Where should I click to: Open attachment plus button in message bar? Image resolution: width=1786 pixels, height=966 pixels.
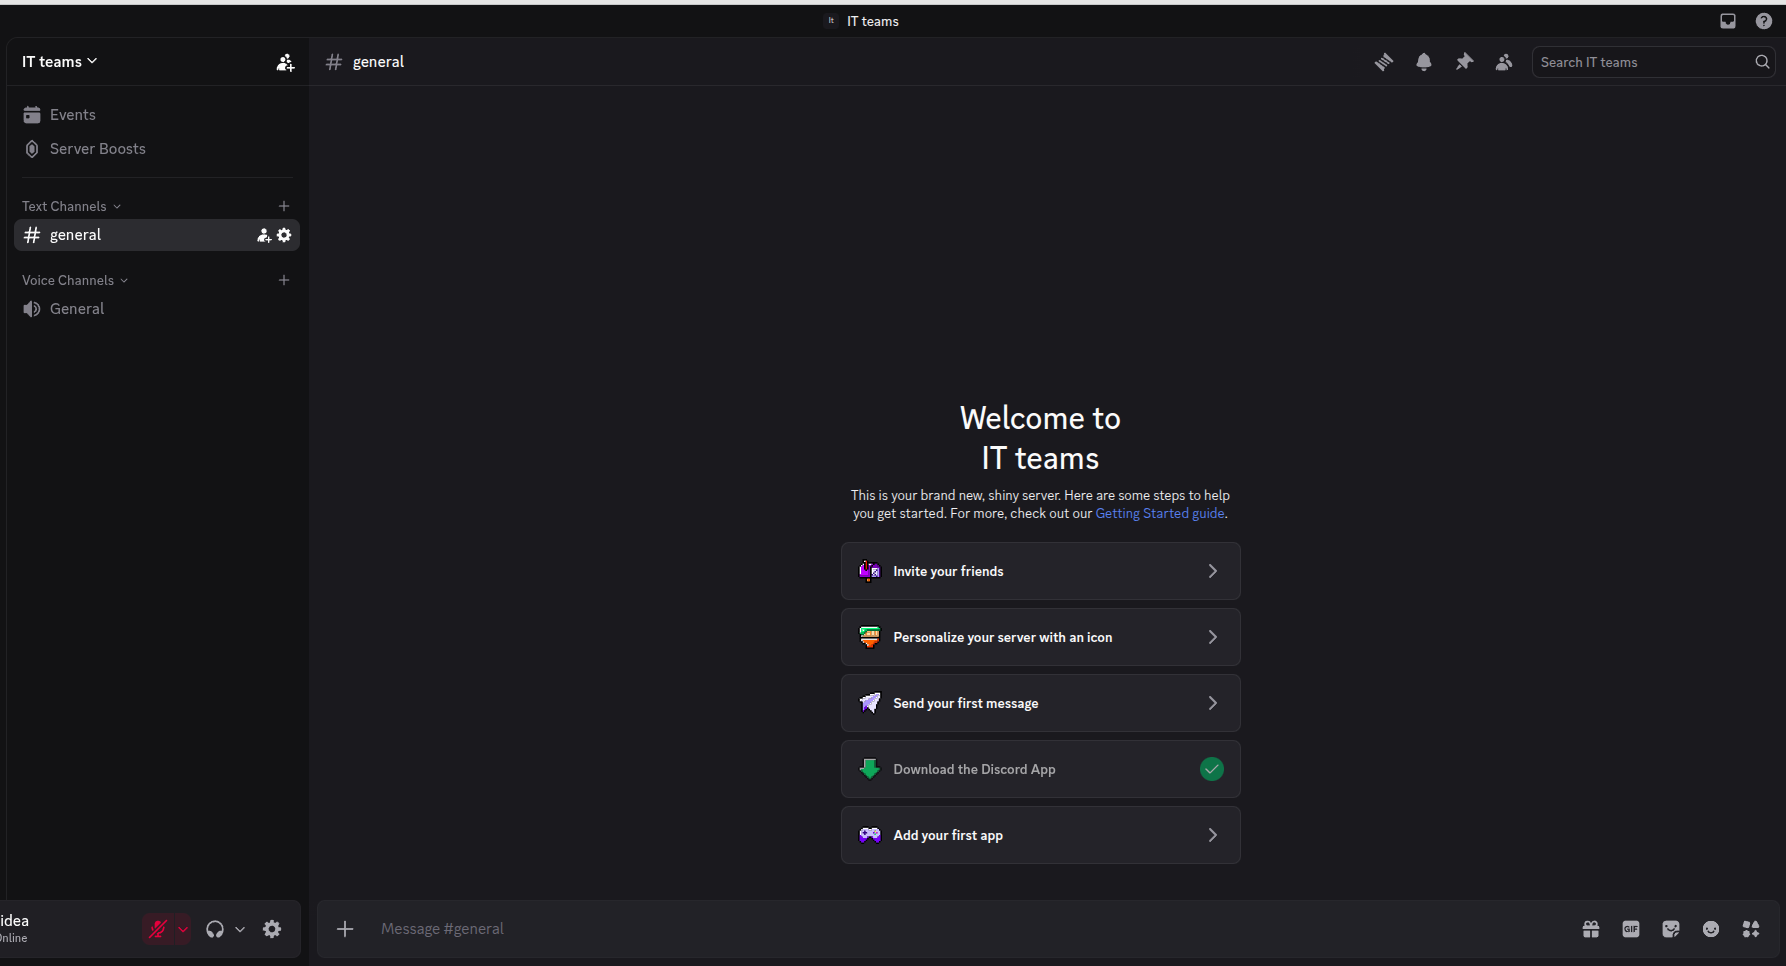[x=345, y=929]
